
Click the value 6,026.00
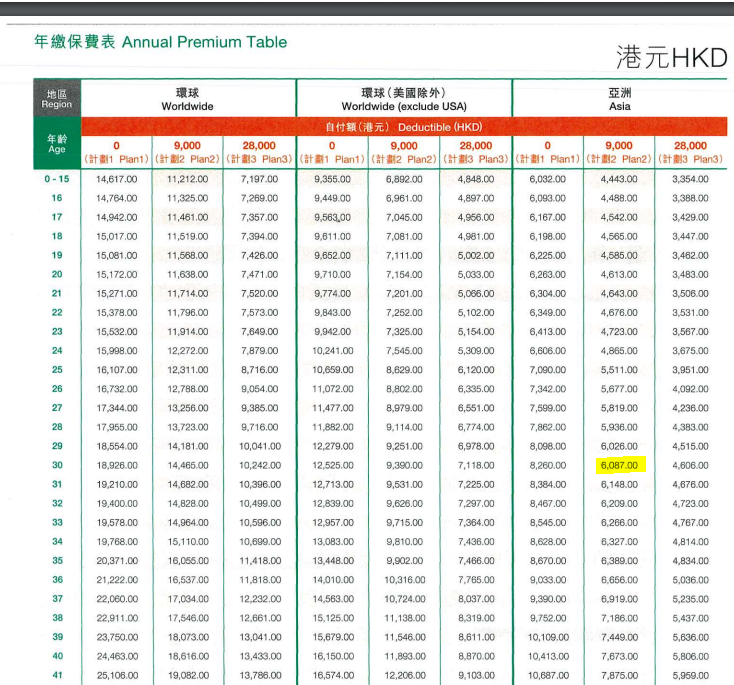pyautogui.click(x=619, y=447)
